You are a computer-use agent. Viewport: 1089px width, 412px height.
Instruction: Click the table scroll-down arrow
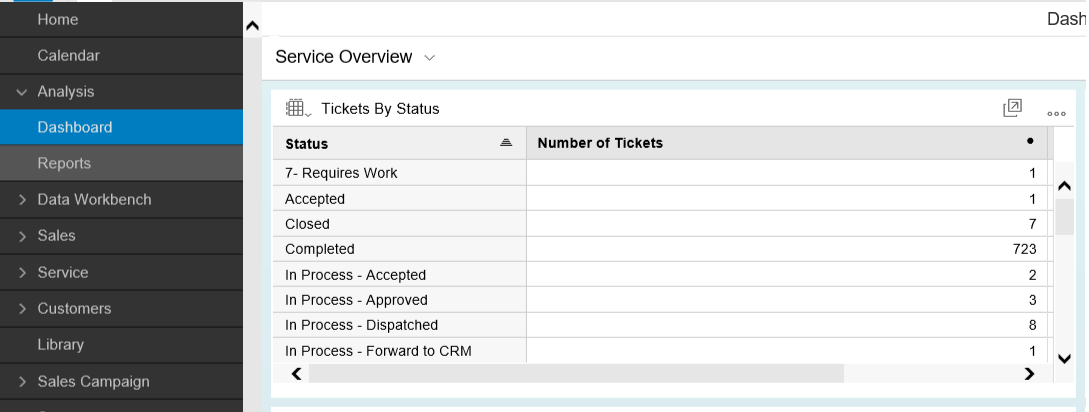click(x=1064, y=359)
